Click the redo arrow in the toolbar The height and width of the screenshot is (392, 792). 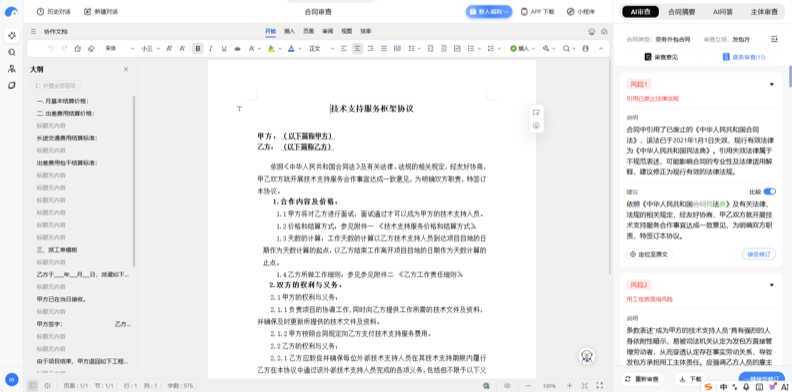64,48
